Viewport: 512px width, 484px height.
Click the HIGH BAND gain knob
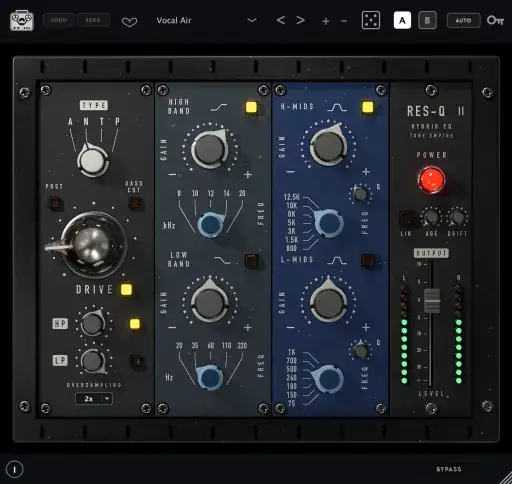[210, 149]
